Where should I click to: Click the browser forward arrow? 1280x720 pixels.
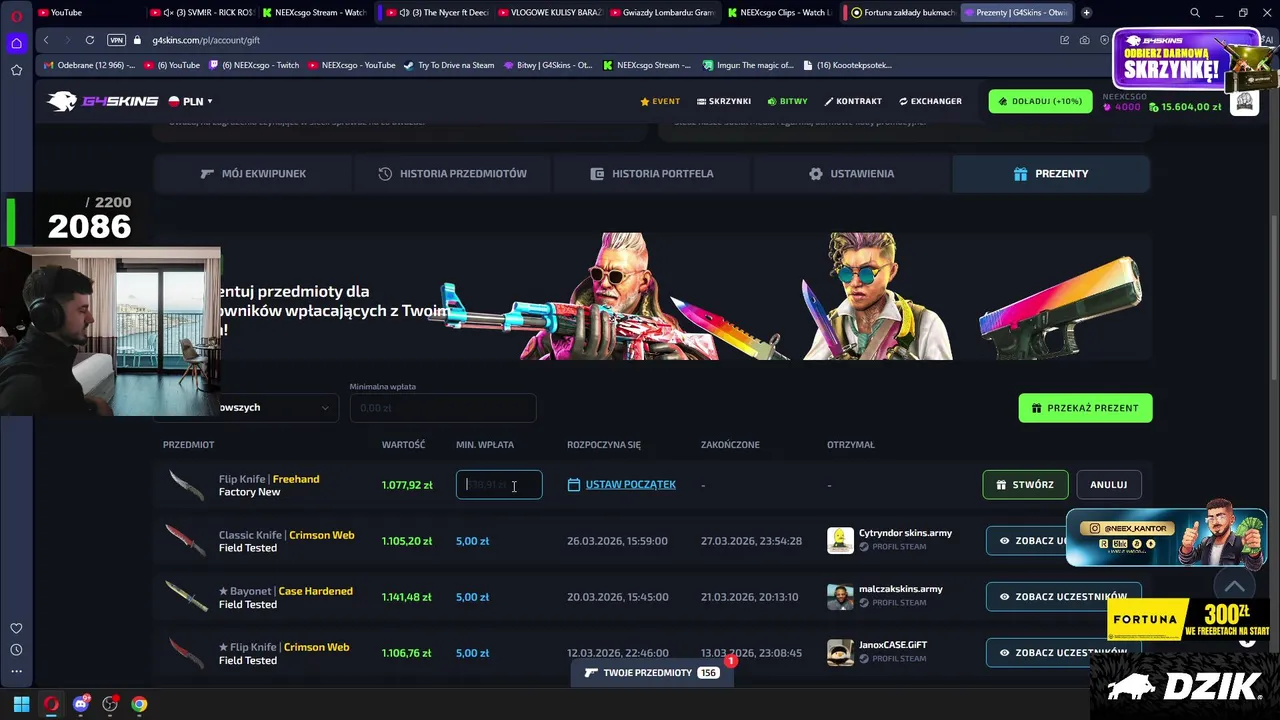pos(68,40)
